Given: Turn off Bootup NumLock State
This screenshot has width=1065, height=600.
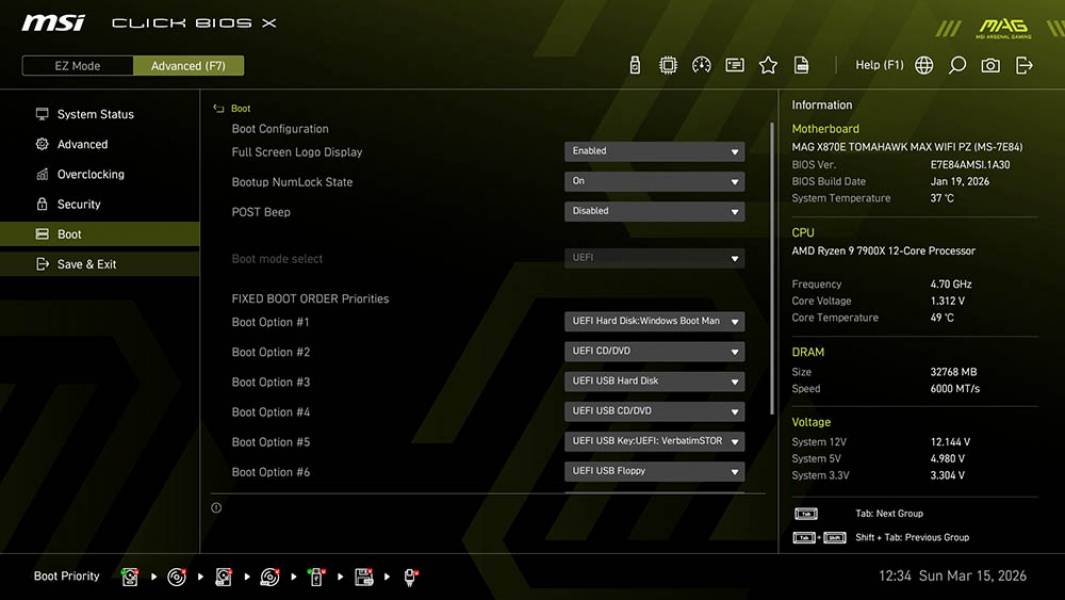Looking at the screenshot, I should pos(654,181).
